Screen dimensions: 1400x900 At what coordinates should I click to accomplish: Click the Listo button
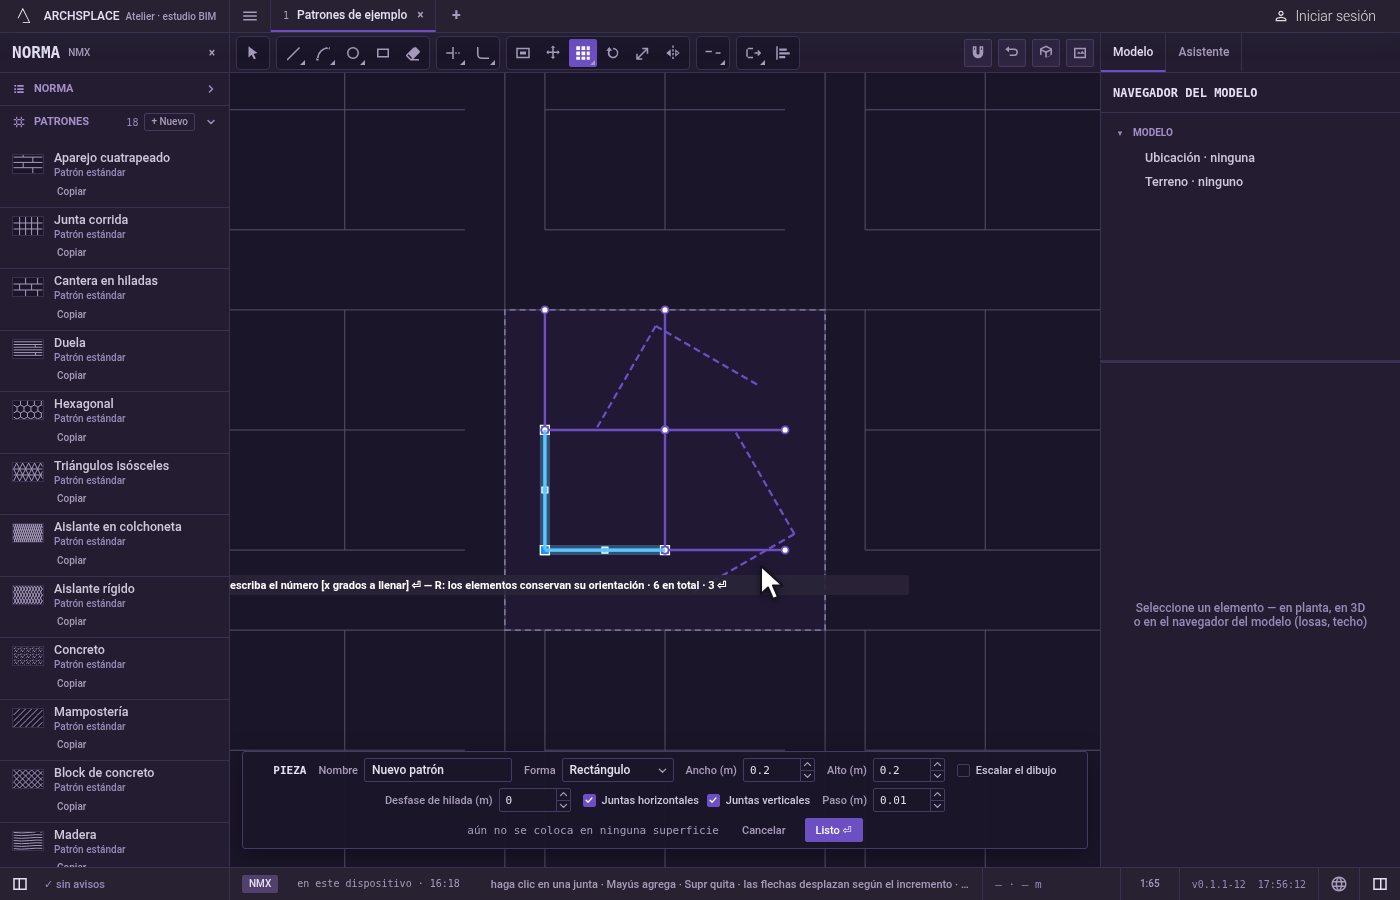coord(833,830)
